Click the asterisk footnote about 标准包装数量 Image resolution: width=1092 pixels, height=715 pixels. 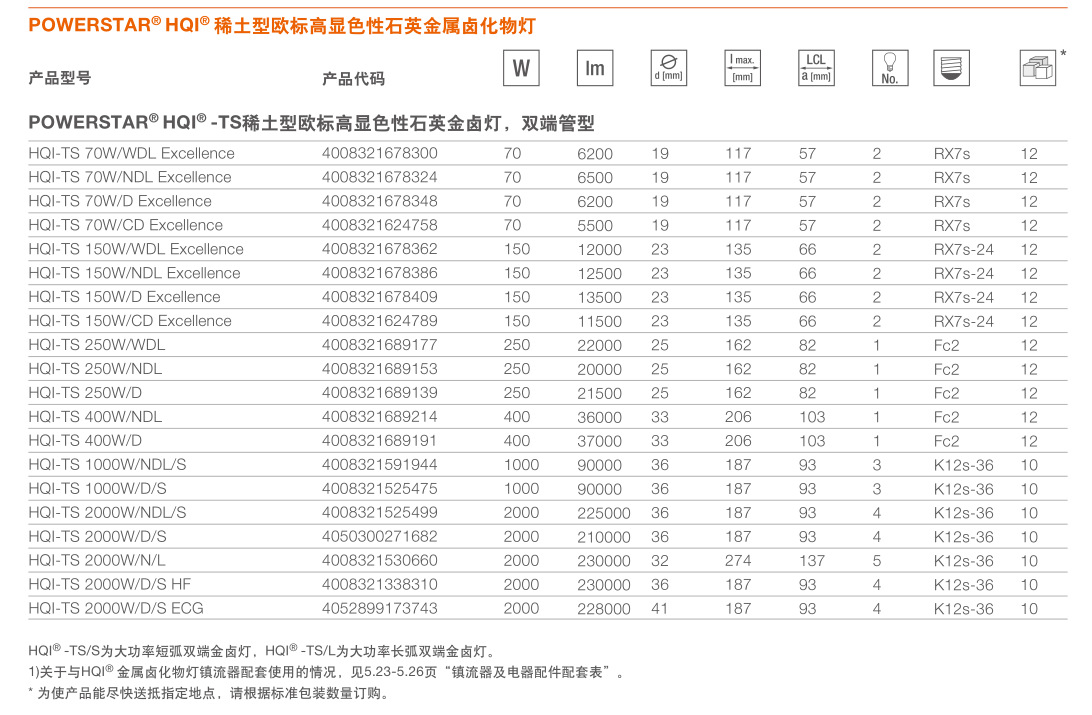tap(209, 693)
